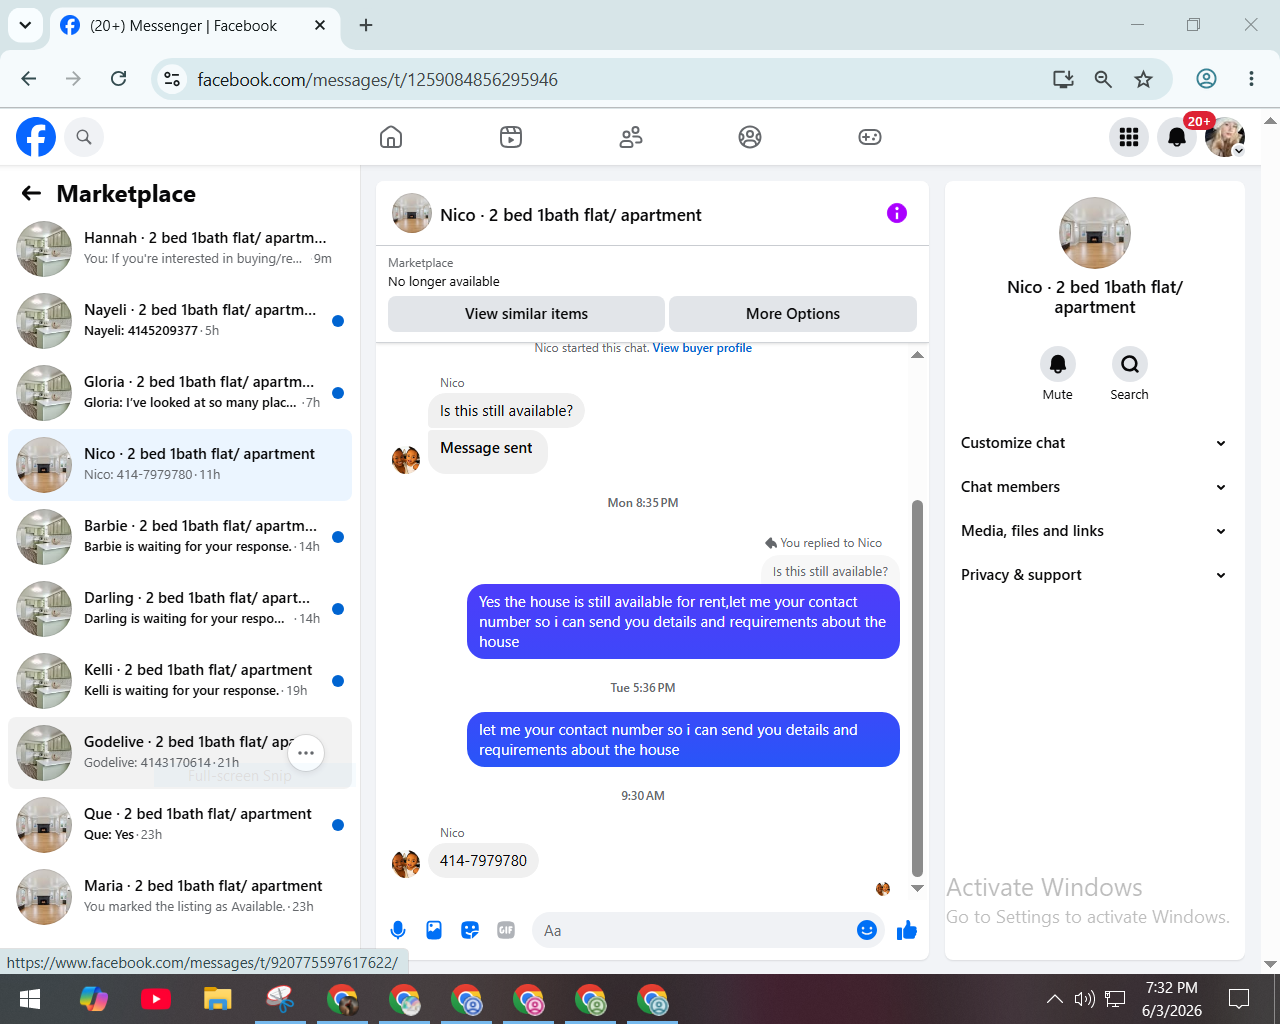Click chat scroll up arrow
Image resolution: width=1280 pixels, height=1024 pixels.
[917, 355]
